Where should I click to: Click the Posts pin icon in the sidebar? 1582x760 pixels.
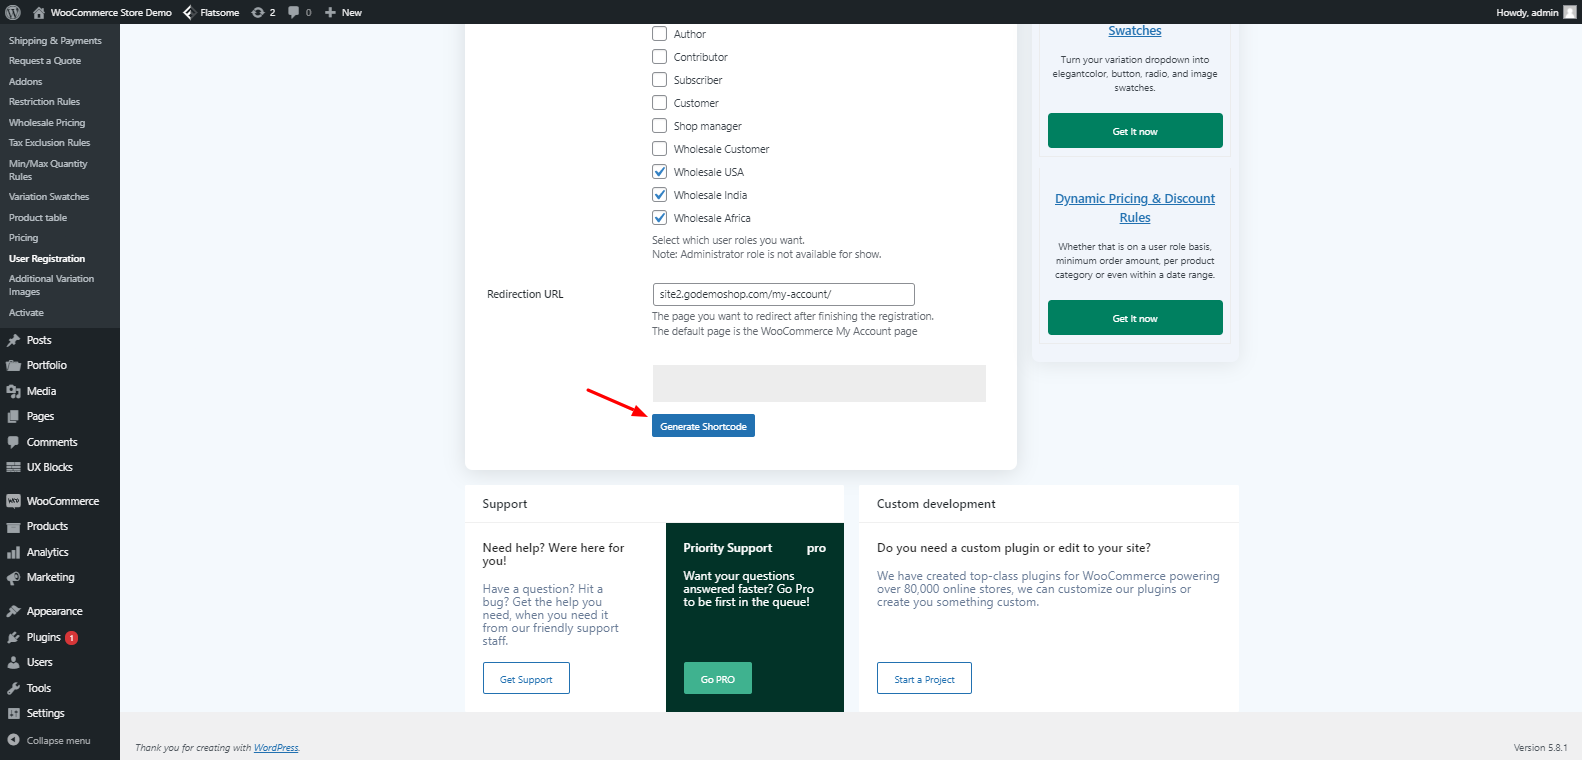click(14, 340)
